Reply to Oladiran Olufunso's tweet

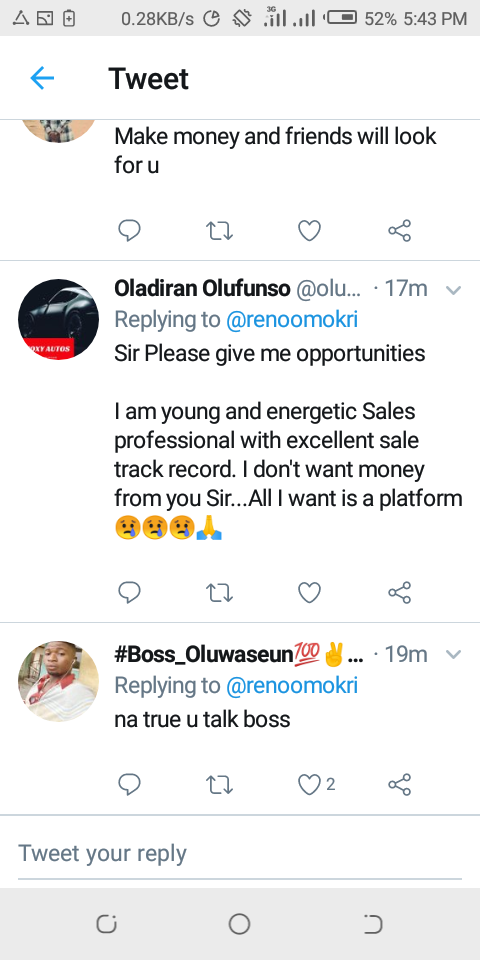[x=129, y=592]
